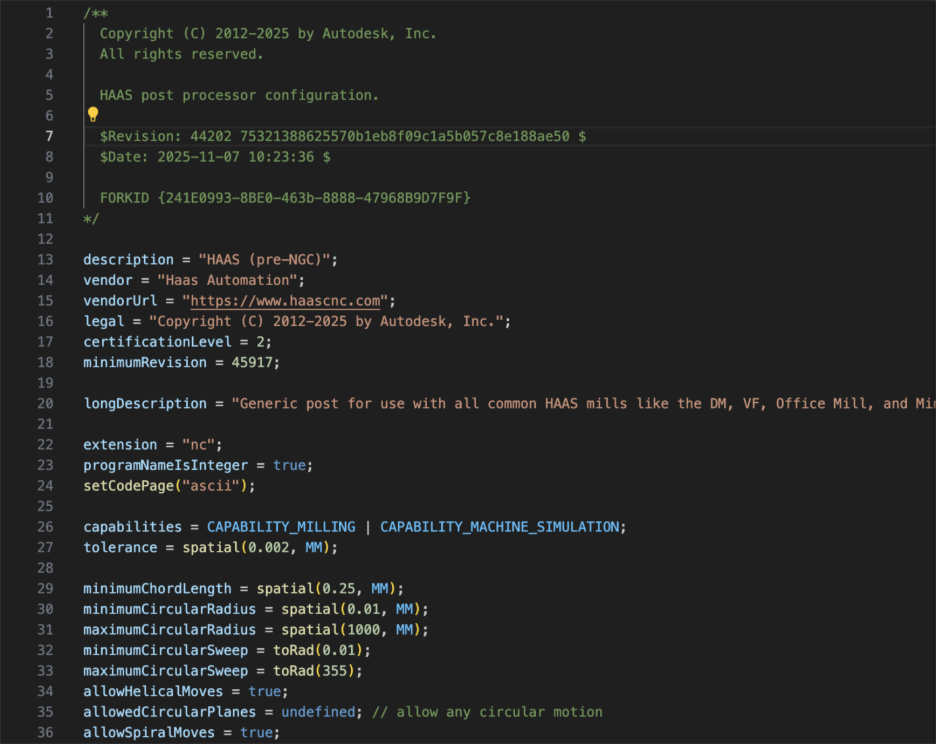
Task: Select the true value on programNameIsInteger line
Action: click(x=289, y=465)
